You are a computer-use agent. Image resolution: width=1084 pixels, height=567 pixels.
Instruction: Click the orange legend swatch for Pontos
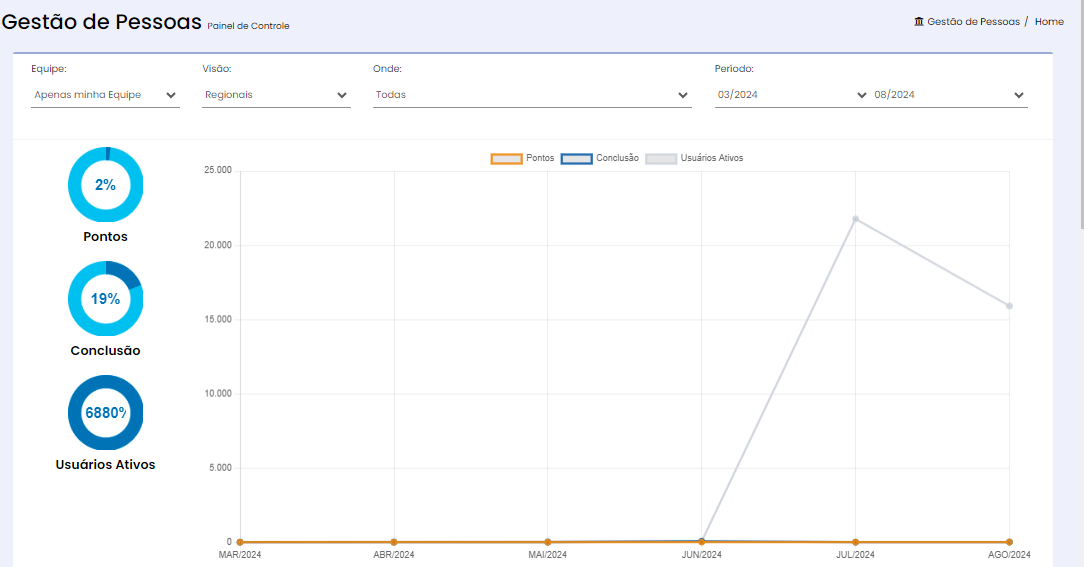point(506,159)
